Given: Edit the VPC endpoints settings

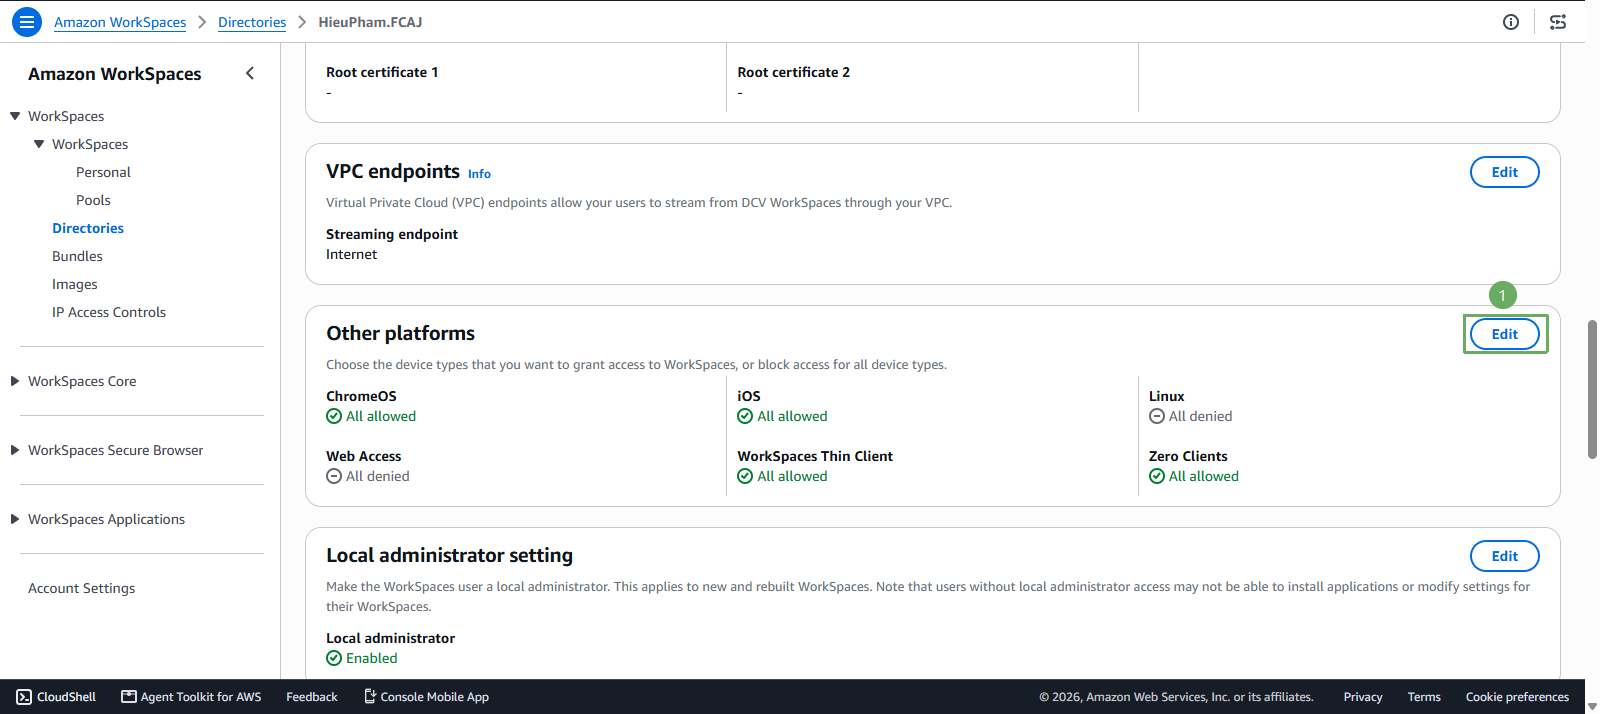Looking at the screenshot, I should [x=1504, y=172].
